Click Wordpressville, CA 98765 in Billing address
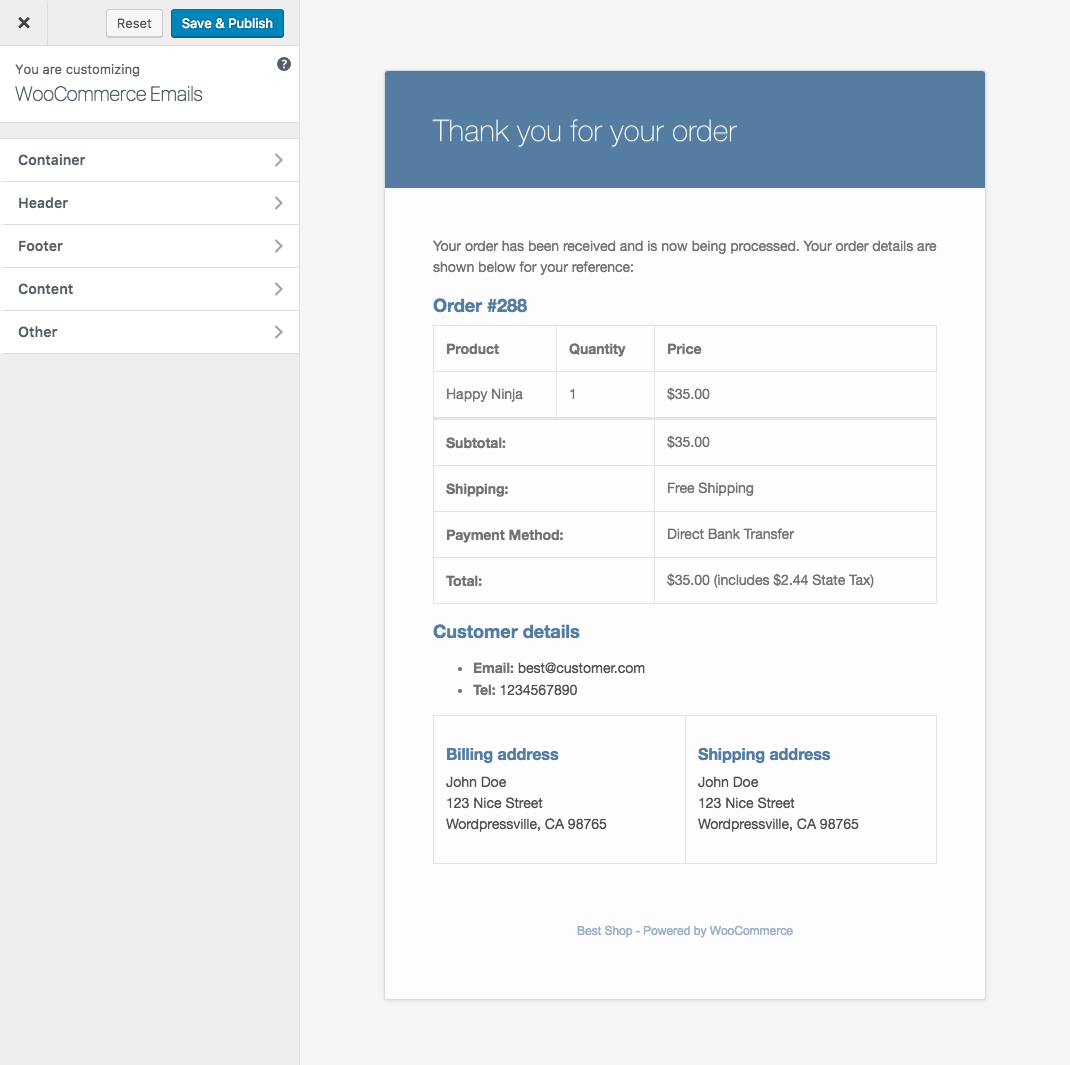This screenshot has height=1065, width=1070. (526, 825)
